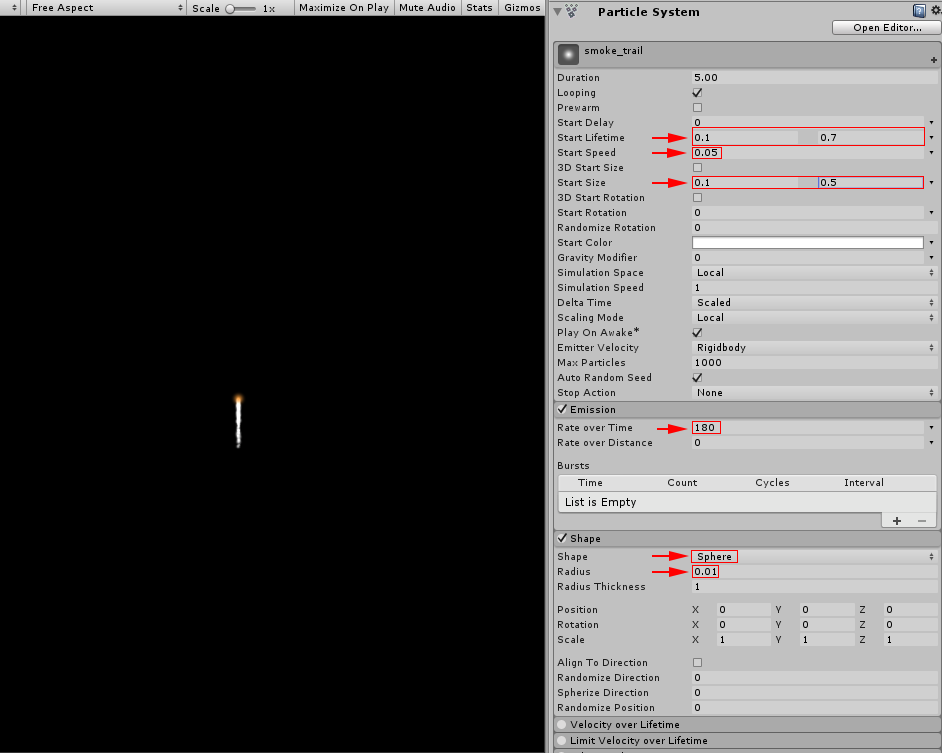The width and height of the screenshot is (942, 753).
Task: Open Gravity Modifier mode dropdown arrow
Action: [x=932, y=258]
